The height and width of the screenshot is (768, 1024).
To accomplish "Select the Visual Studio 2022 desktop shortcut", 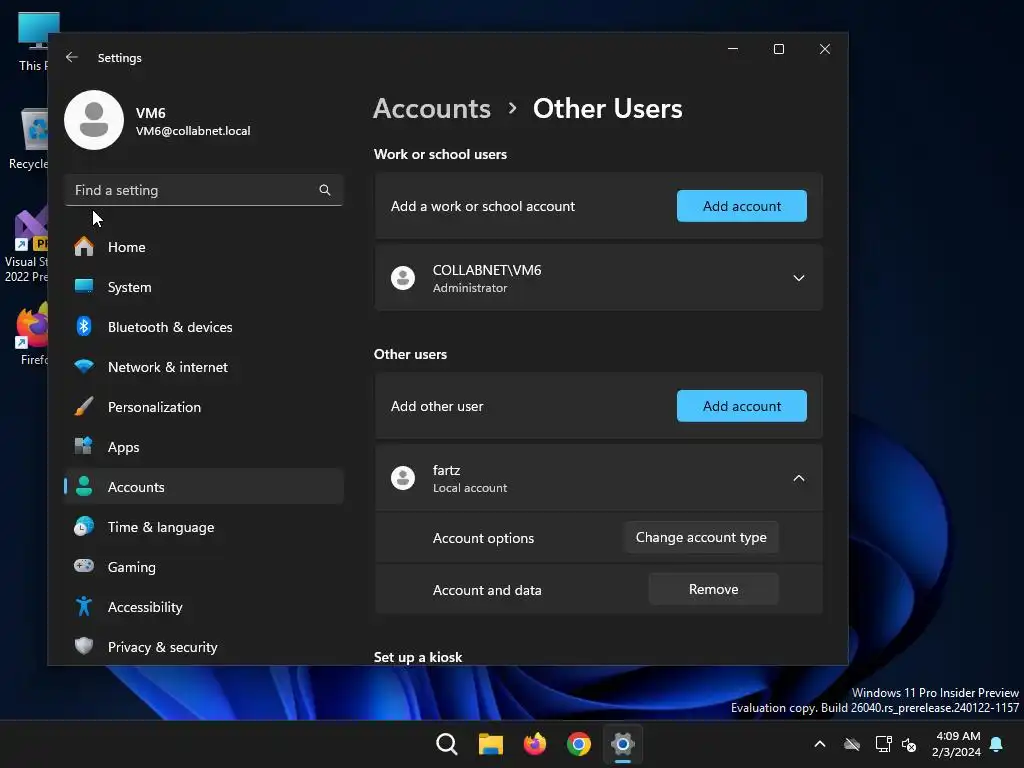I will coord(26,245).
